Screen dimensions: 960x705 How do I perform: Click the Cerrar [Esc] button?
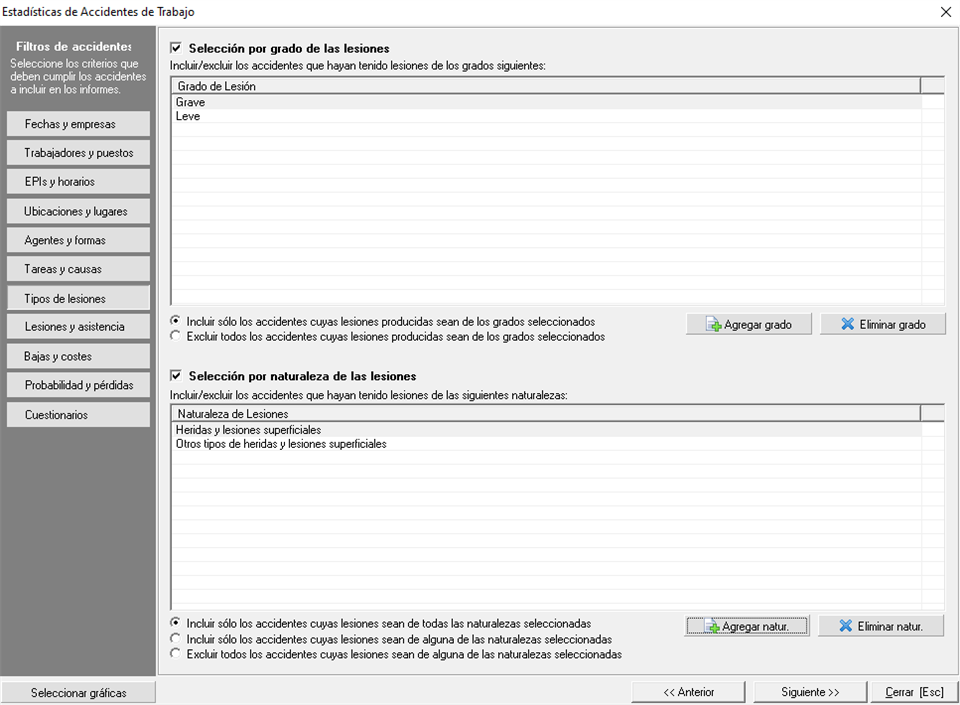[x=914, y=692]
